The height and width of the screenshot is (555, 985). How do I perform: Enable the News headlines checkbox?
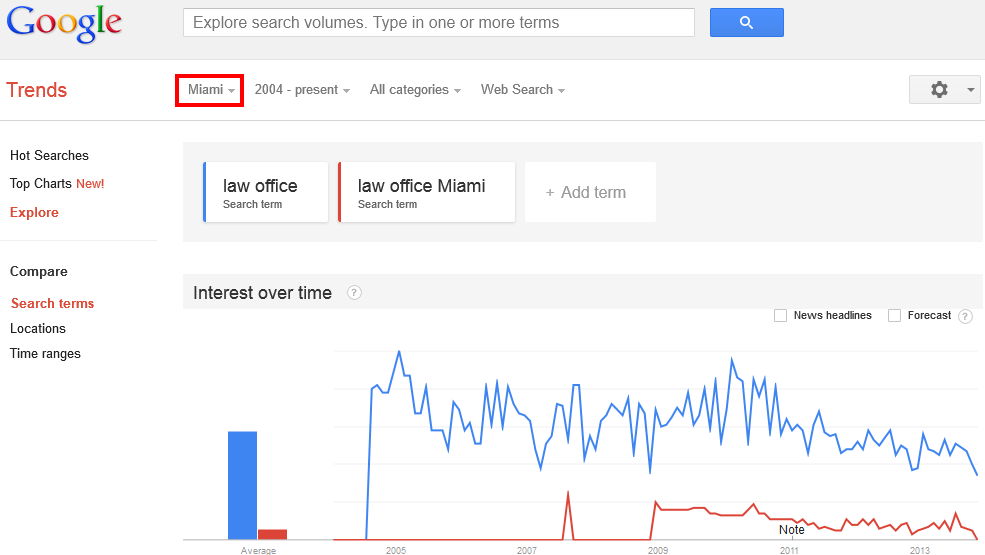[x=780, y=316]
